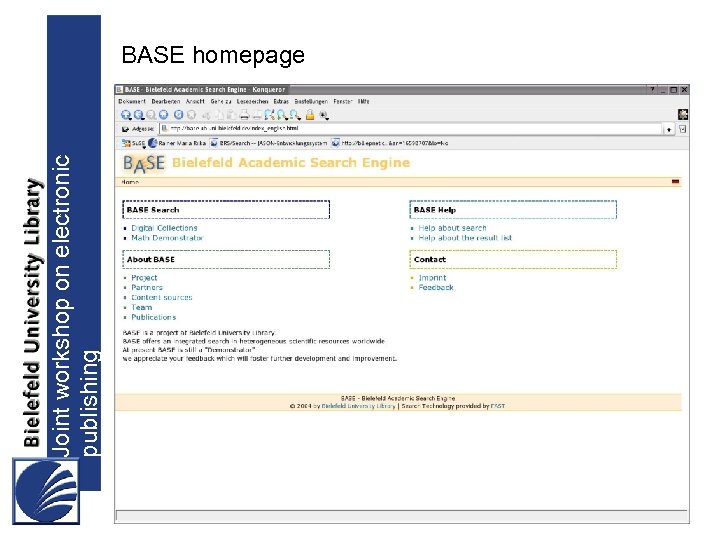
Task: Open the SuSE bookmark folder
Action: pos(134,143)
